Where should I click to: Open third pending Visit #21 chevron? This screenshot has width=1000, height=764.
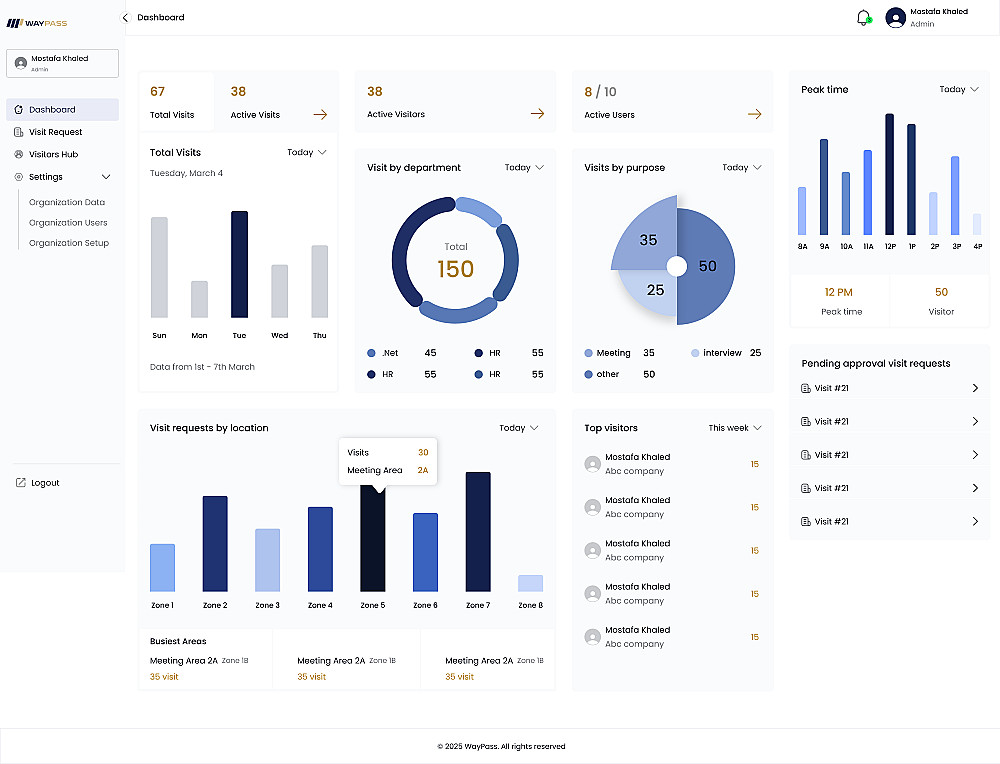(975, 455)
